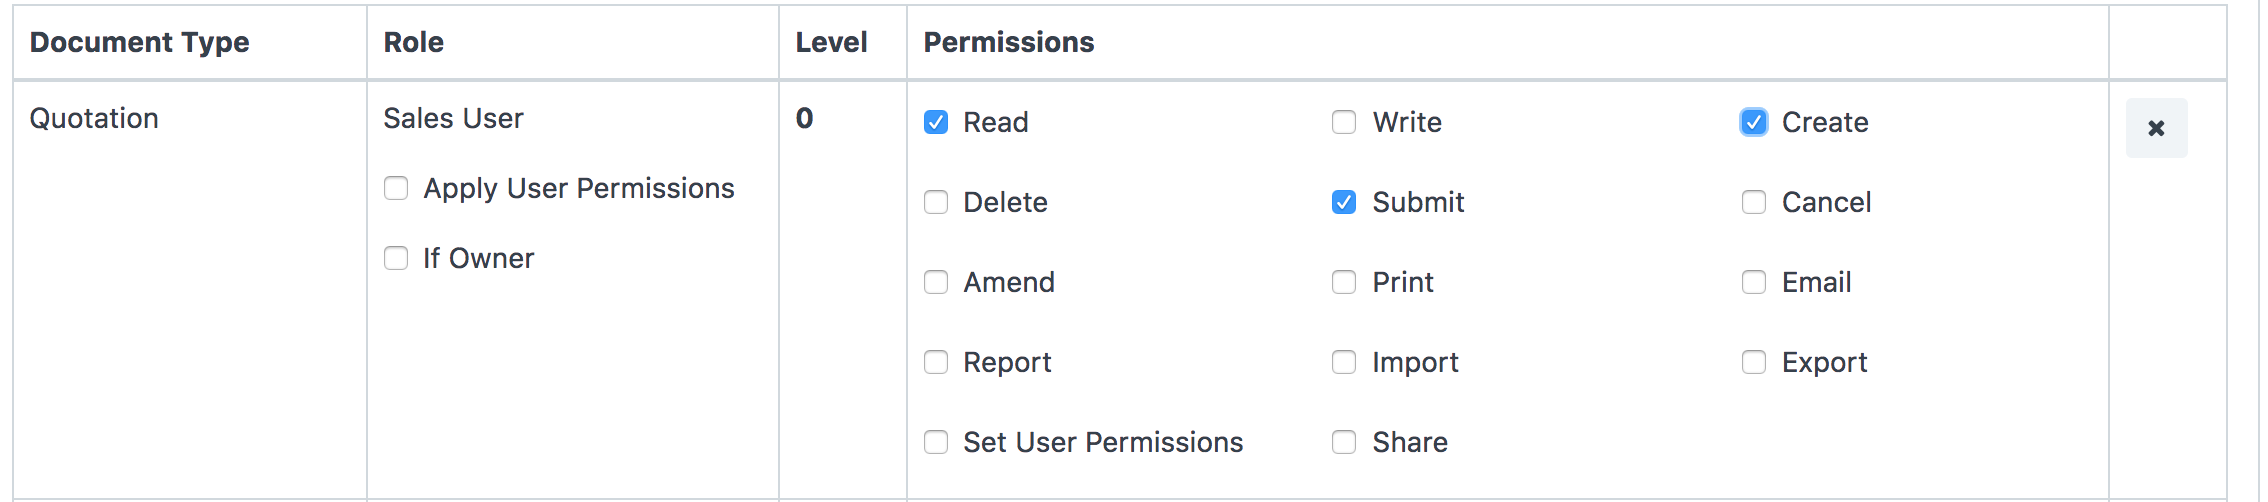Enable the Write permission

[1344, 122]
